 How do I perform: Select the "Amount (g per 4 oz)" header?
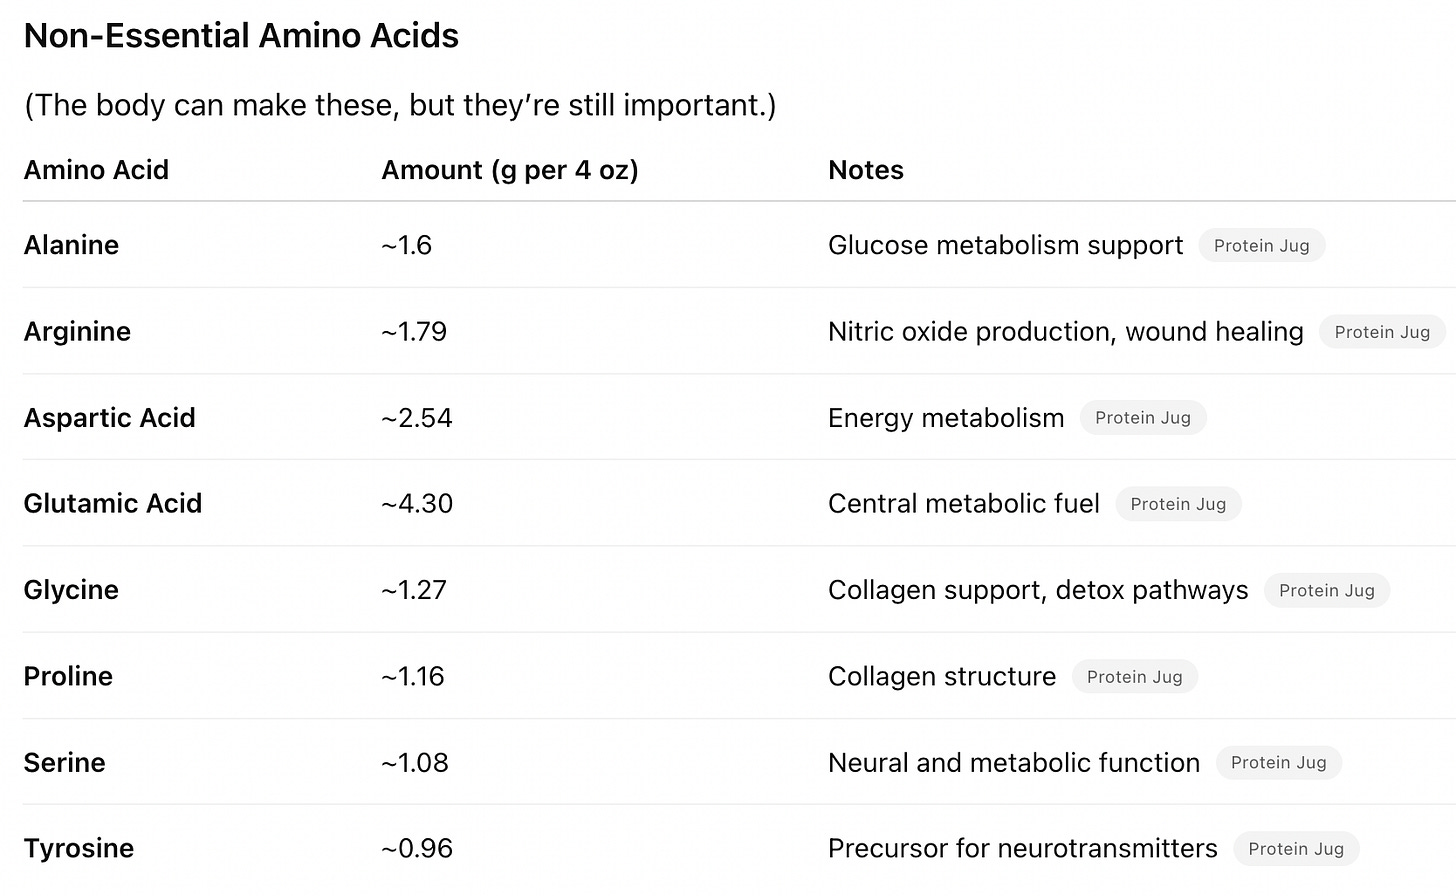pyautogui.click(x=509, y=170)
